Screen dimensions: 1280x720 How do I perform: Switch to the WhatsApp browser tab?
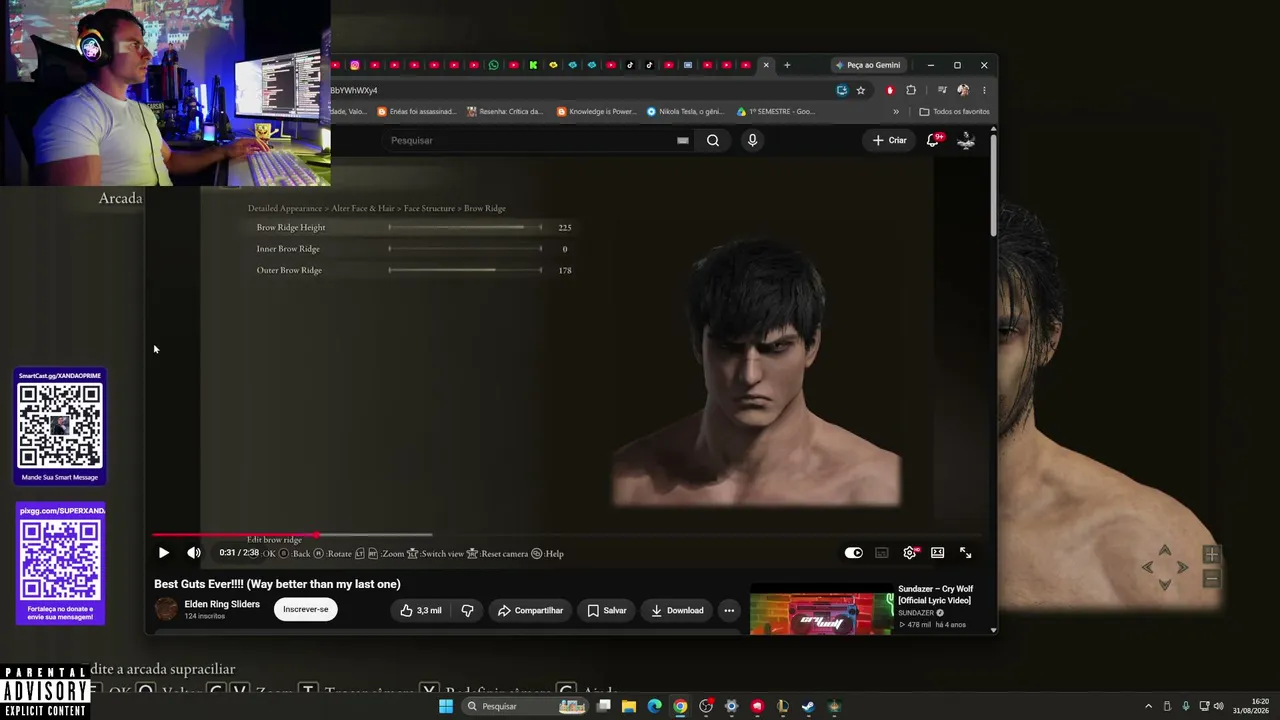(493, 65)
